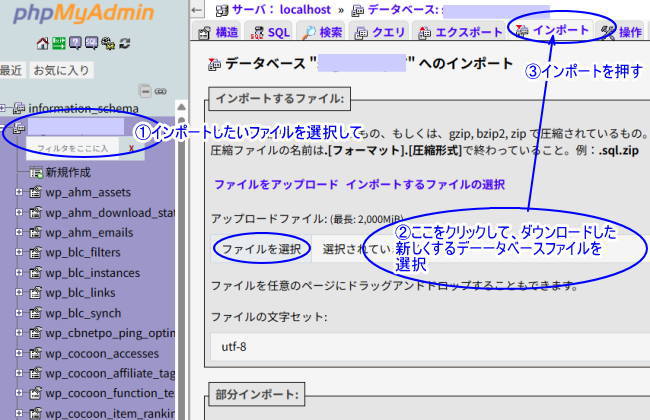Switch to the 検索 tab
The height and width of the screenshot is (420, 650).
point(322,32)
